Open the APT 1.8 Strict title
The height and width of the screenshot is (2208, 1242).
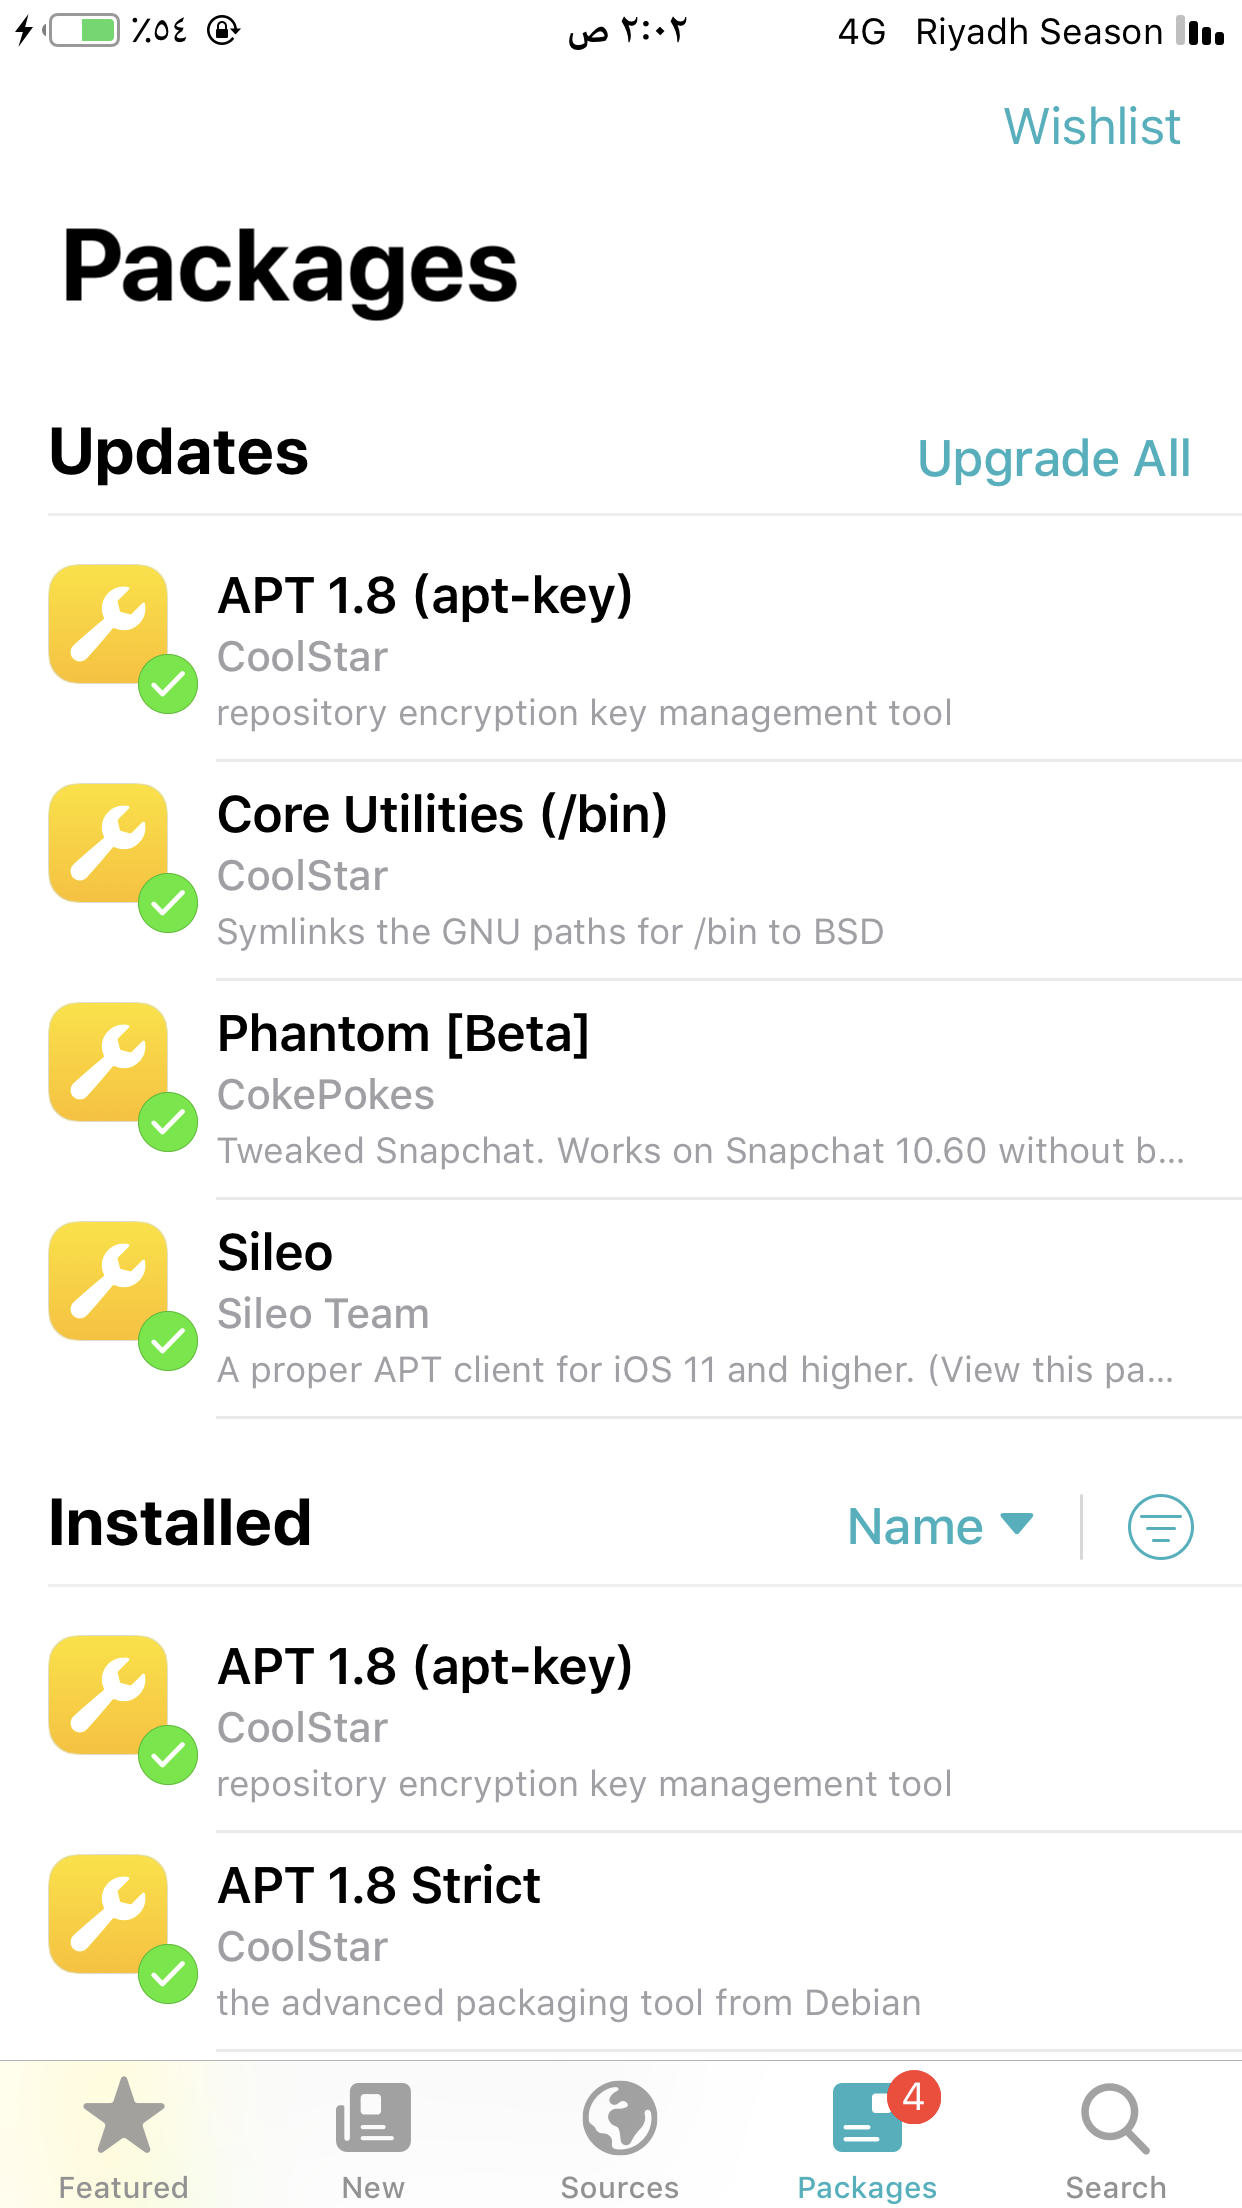point(379,1886)
